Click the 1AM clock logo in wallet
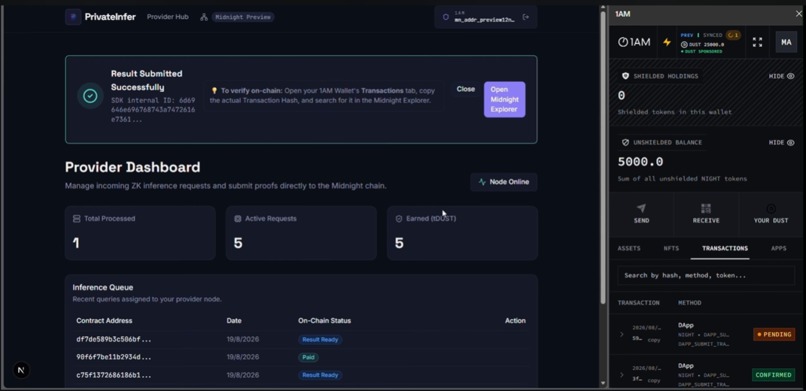 [634, 42]
